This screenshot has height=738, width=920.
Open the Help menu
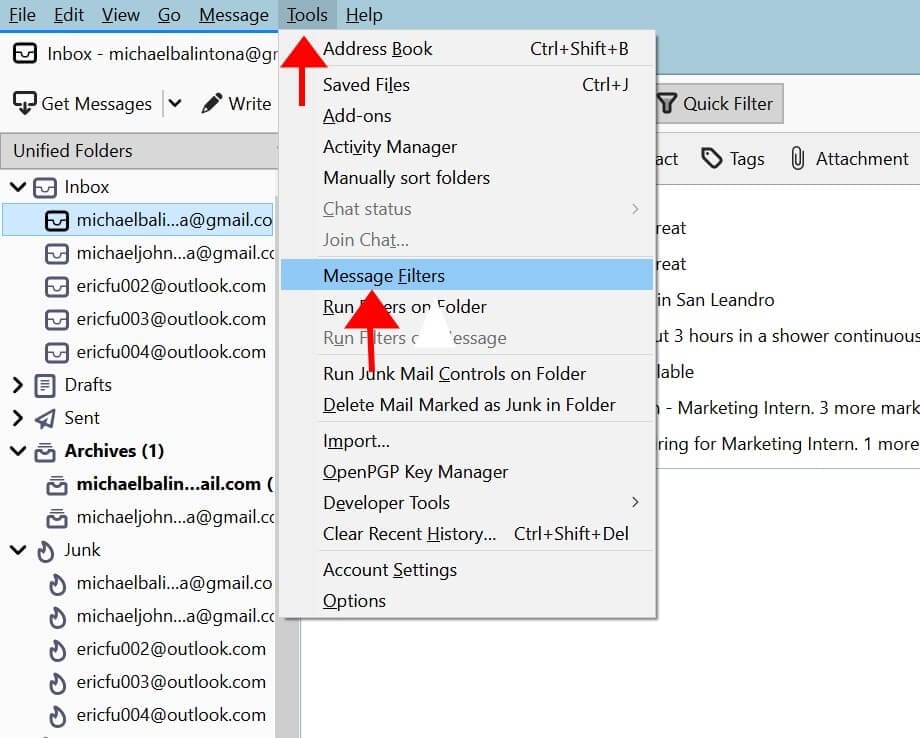[364, 14]
